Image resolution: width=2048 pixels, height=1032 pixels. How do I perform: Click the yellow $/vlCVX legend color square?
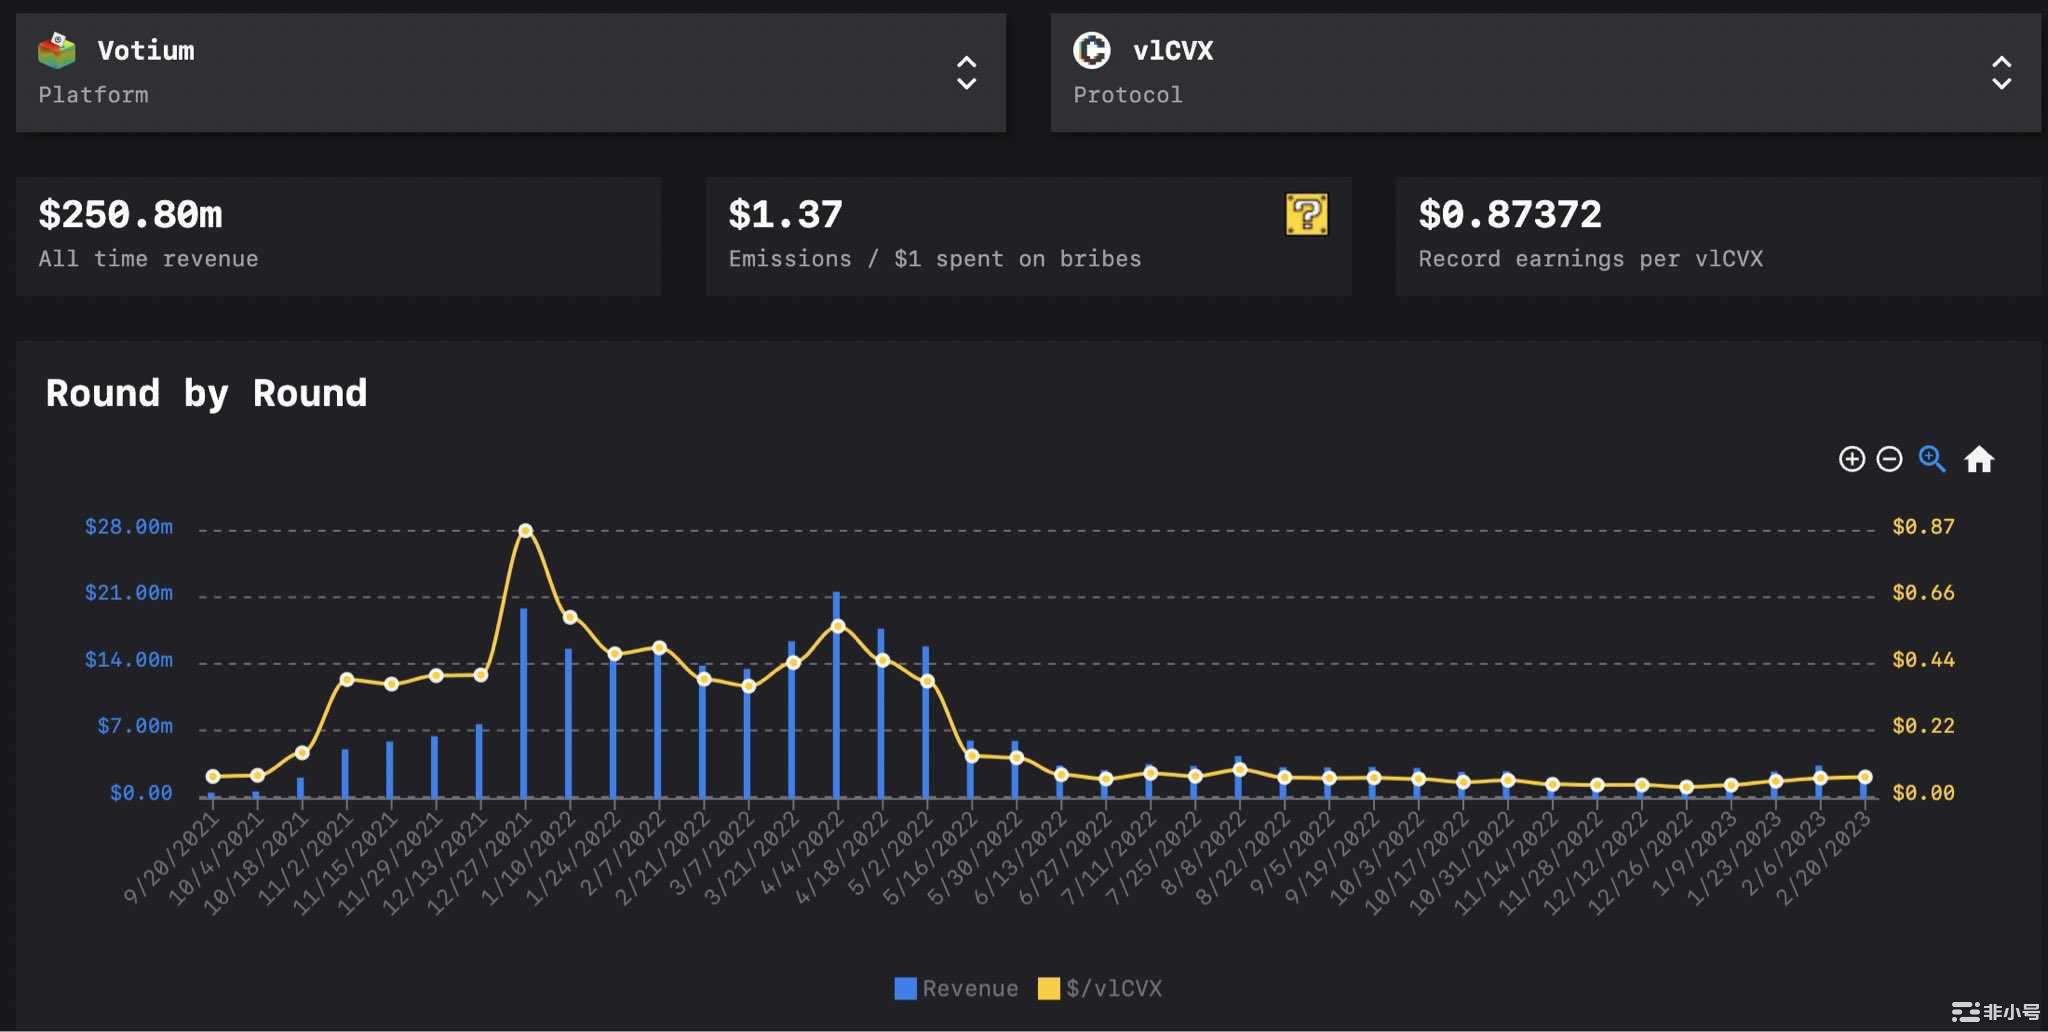pos(1048,988)
